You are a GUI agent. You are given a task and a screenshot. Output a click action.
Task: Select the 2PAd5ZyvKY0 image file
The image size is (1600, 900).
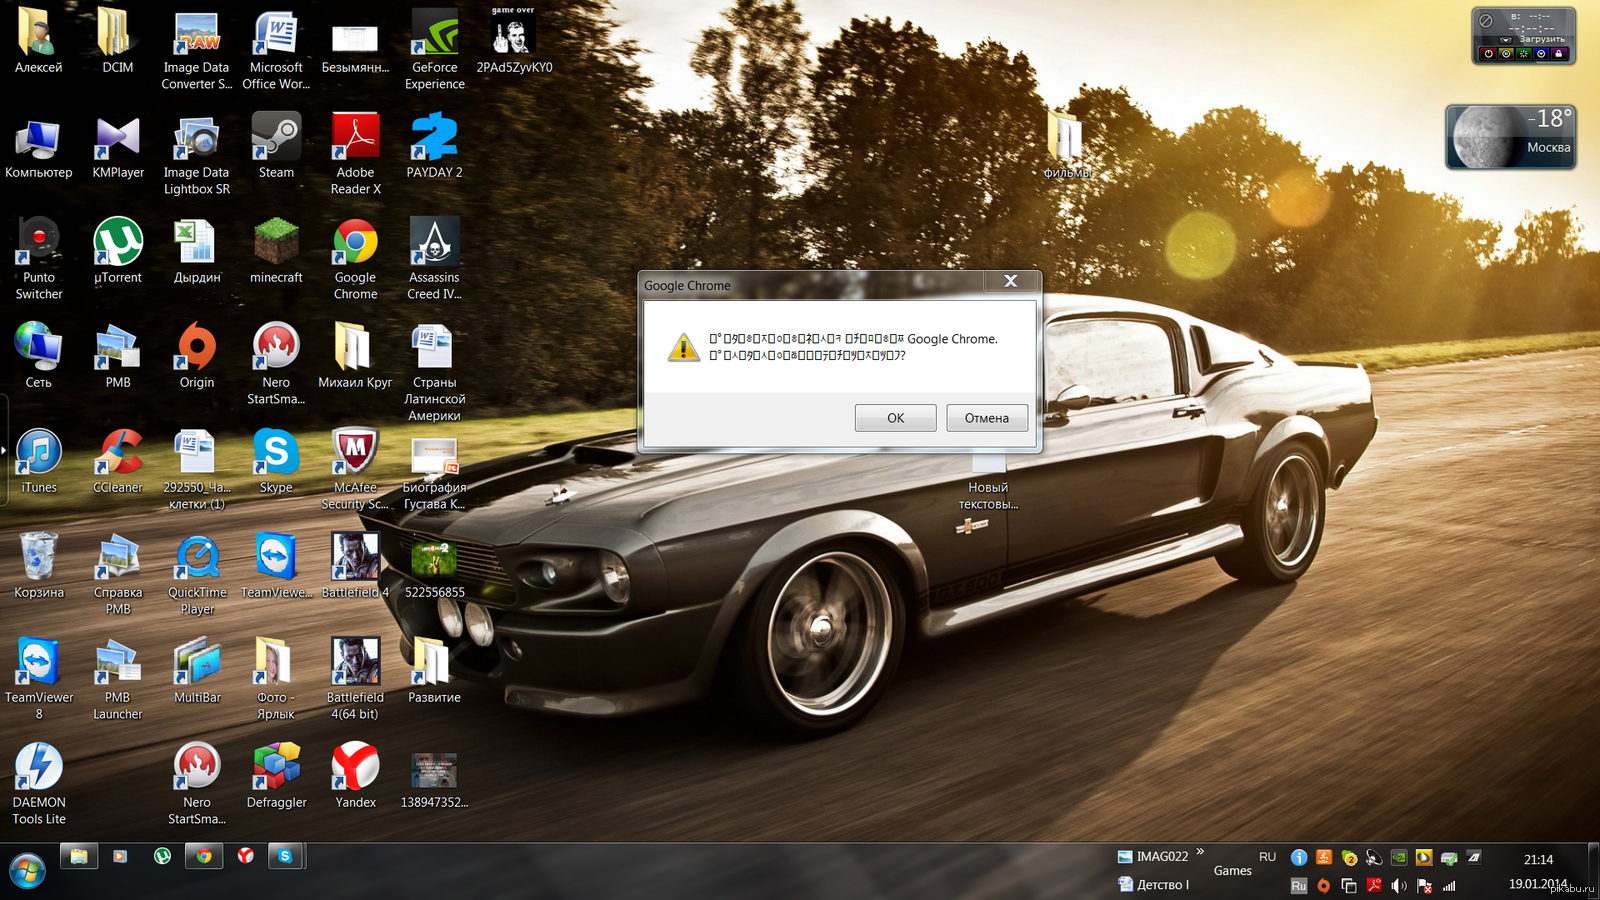(x=514, y=41)
